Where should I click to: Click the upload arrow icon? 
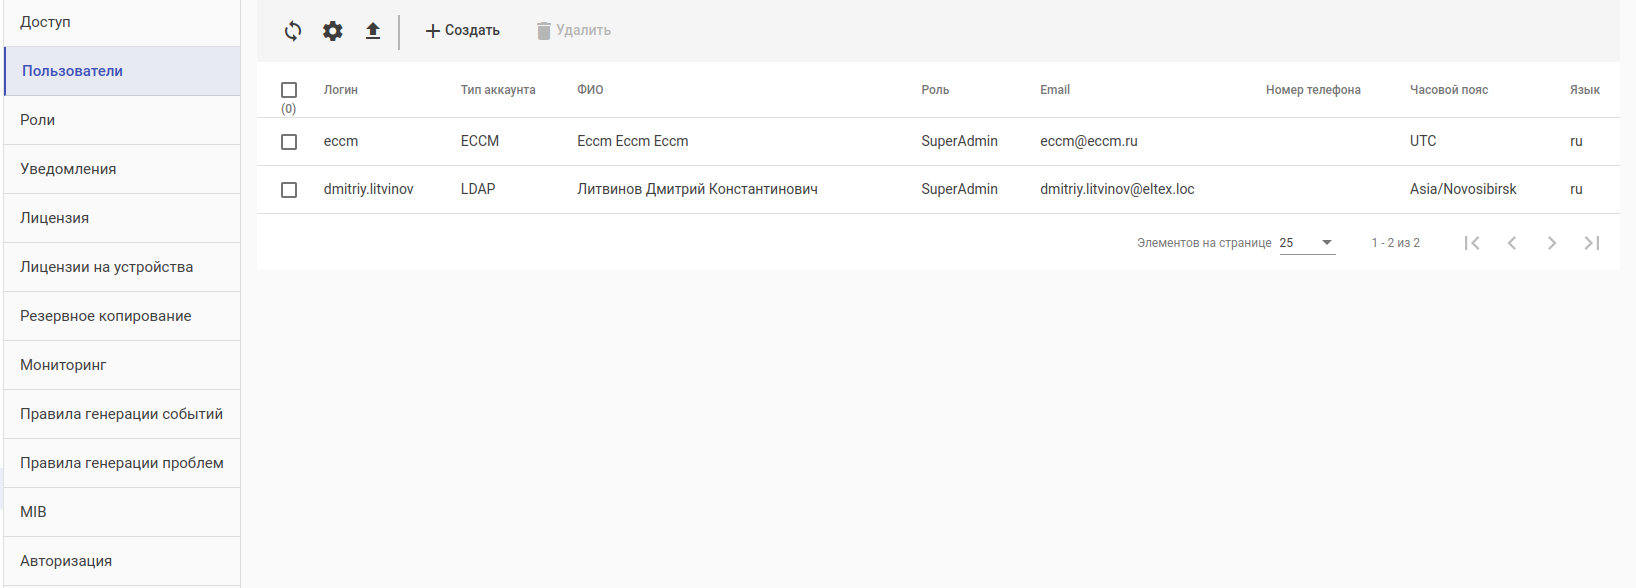tap(373, 31)
